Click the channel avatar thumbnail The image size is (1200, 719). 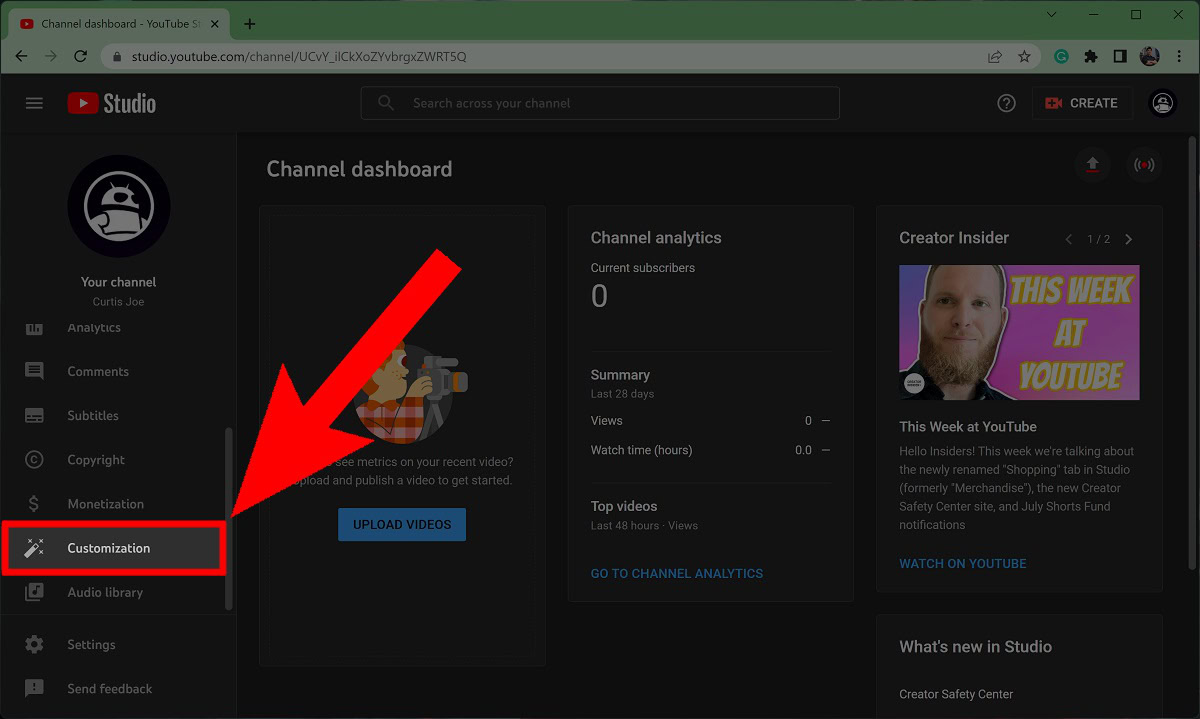pyautogui.click(x=118, y=205)
